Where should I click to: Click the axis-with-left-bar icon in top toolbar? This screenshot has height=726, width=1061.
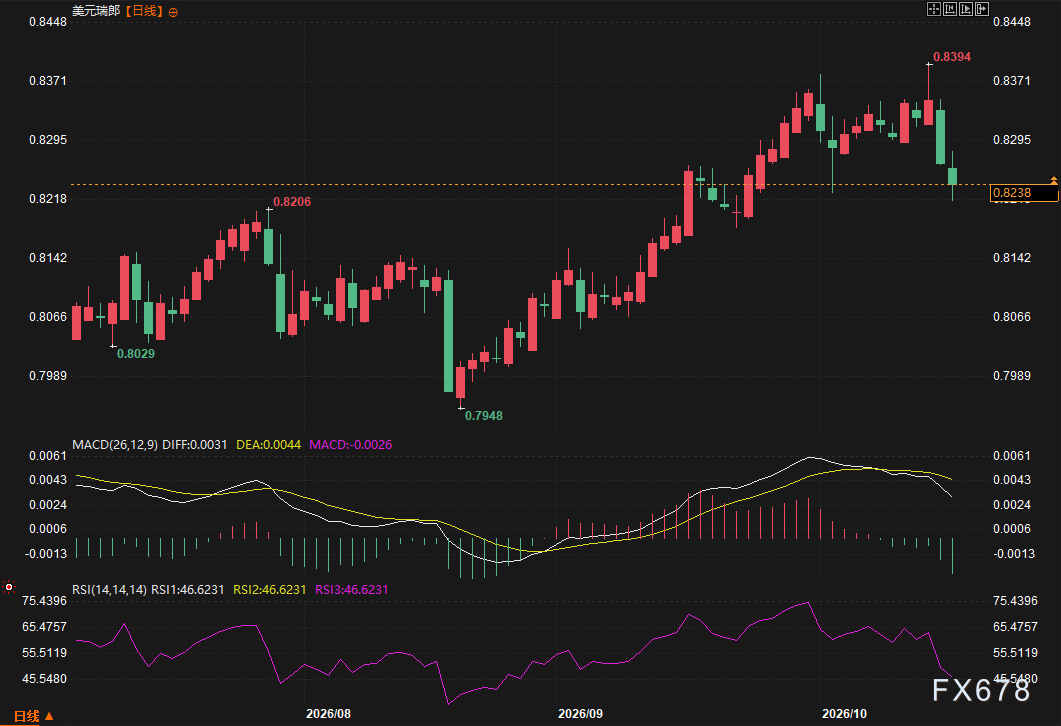coord(950,9)
